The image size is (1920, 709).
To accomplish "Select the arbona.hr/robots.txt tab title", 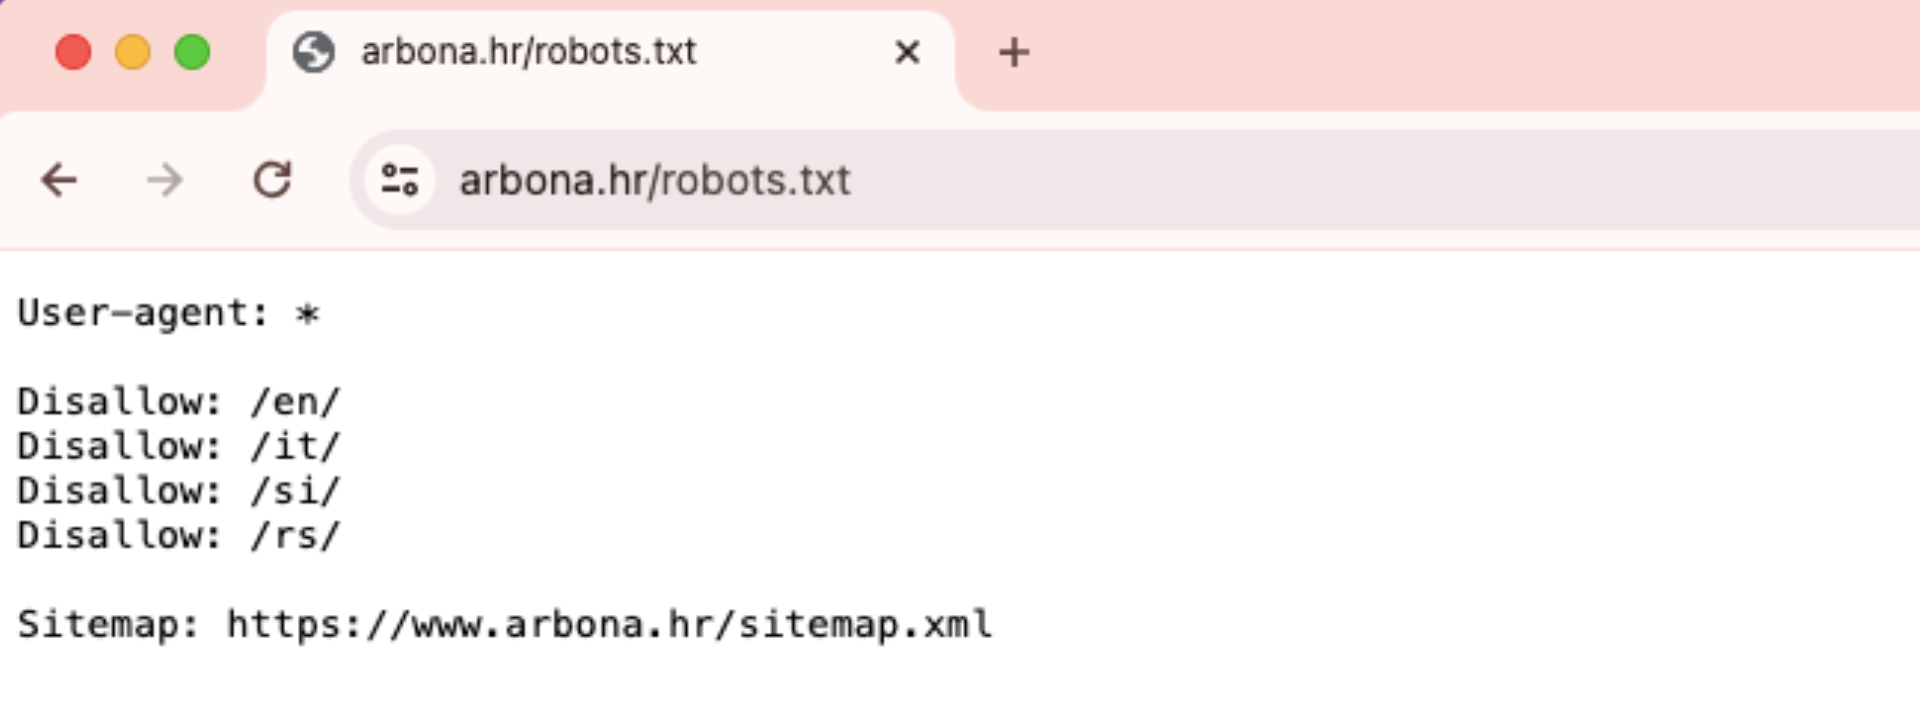I will pos(528,52).
